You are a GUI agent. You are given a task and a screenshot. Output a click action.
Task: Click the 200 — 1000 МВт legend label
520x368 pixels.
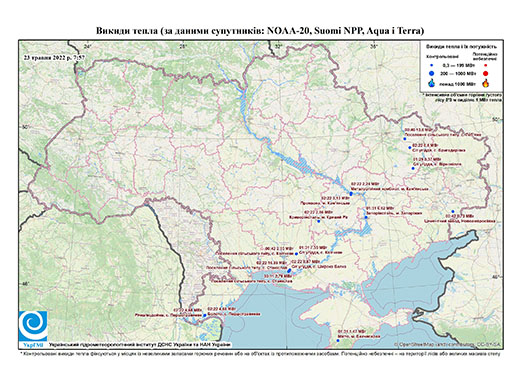point(458,73)
